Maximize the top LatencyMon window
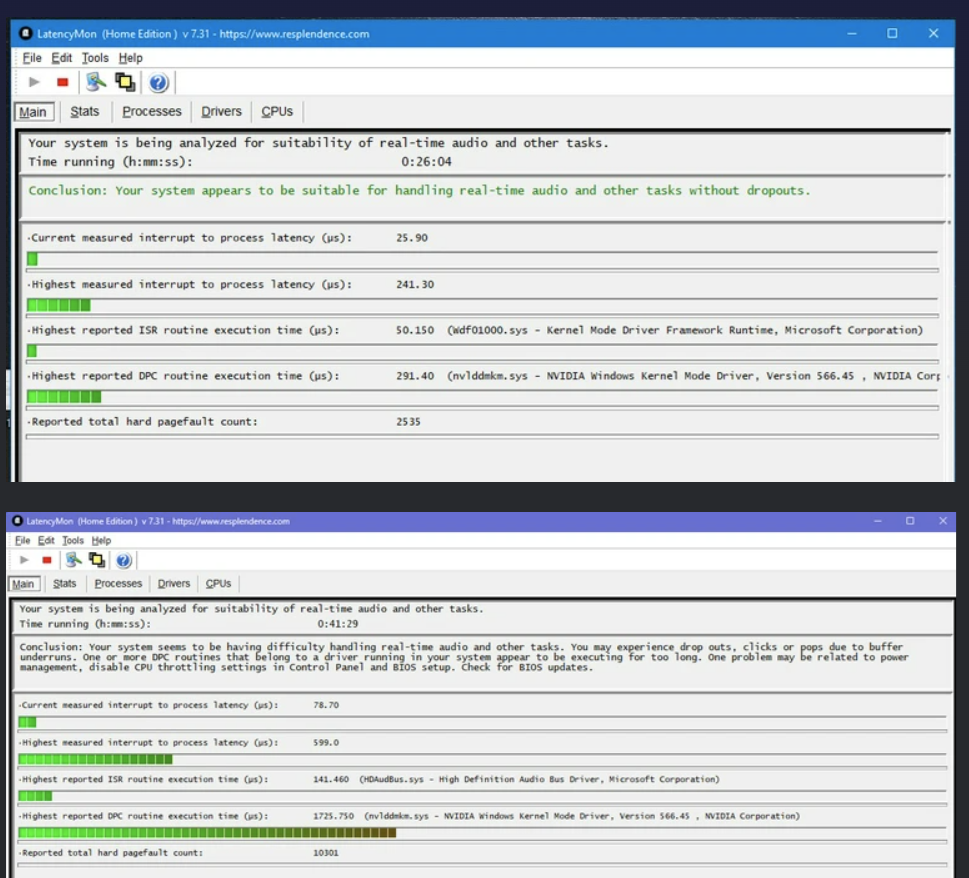Screen dimensions: 969x878 tap(892, 33)
